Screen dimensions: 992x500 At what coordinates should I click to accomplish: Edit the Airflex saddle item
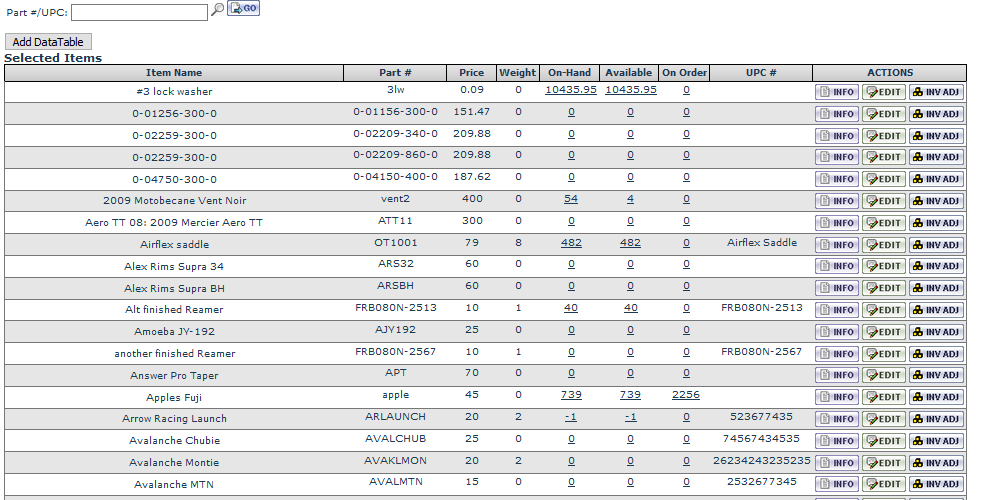(883, 245)
